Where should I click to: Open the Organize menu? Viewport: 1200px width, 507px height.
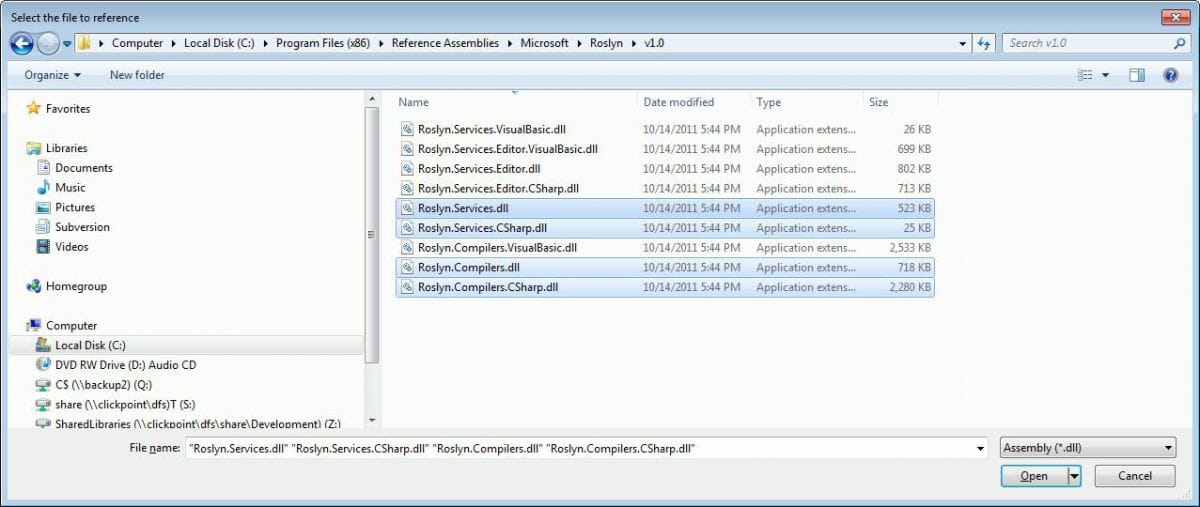[53, 75]
